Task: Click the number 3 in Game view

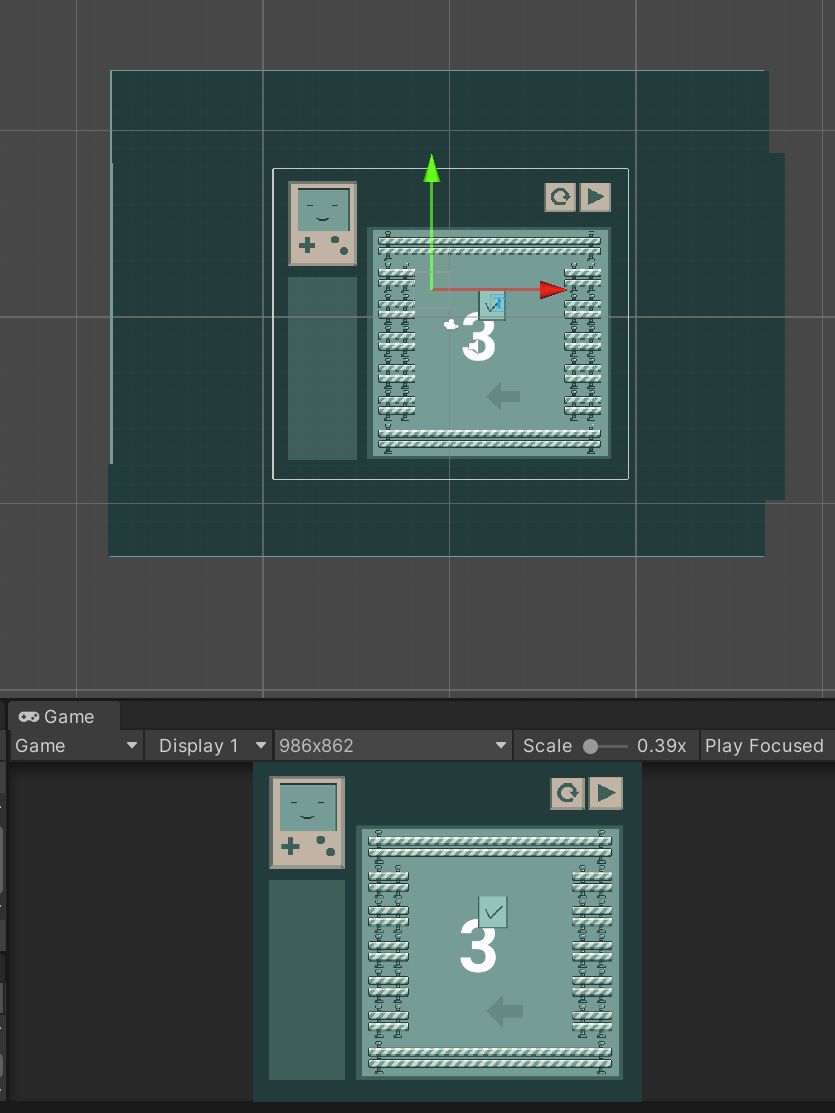Action: 478,945
